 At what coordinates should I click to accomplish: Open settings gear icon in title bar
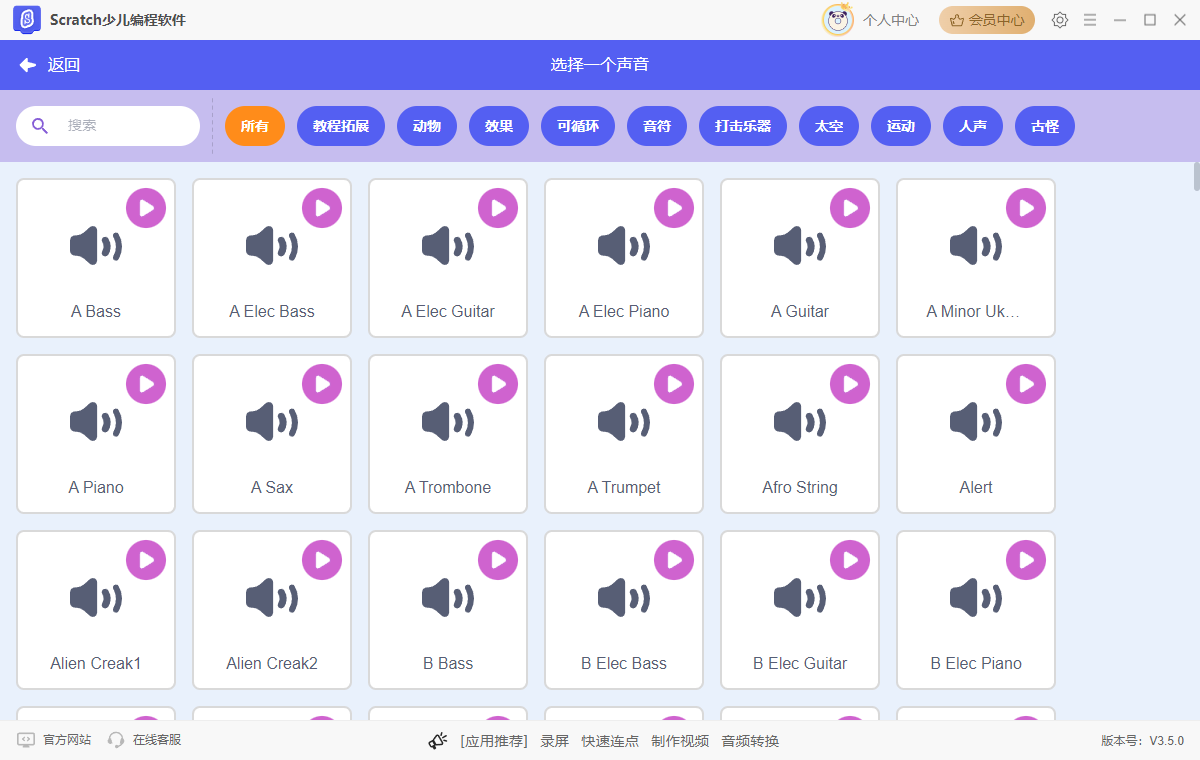point(1060,20)
